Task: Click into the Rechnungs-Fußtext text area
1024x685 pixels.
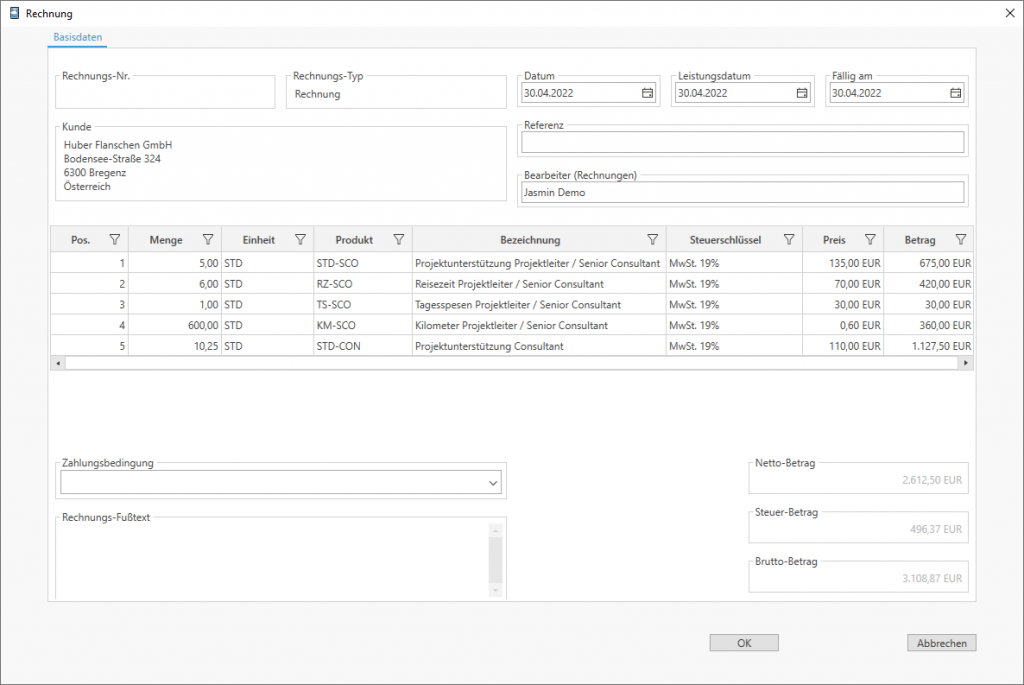Action: 274,560
